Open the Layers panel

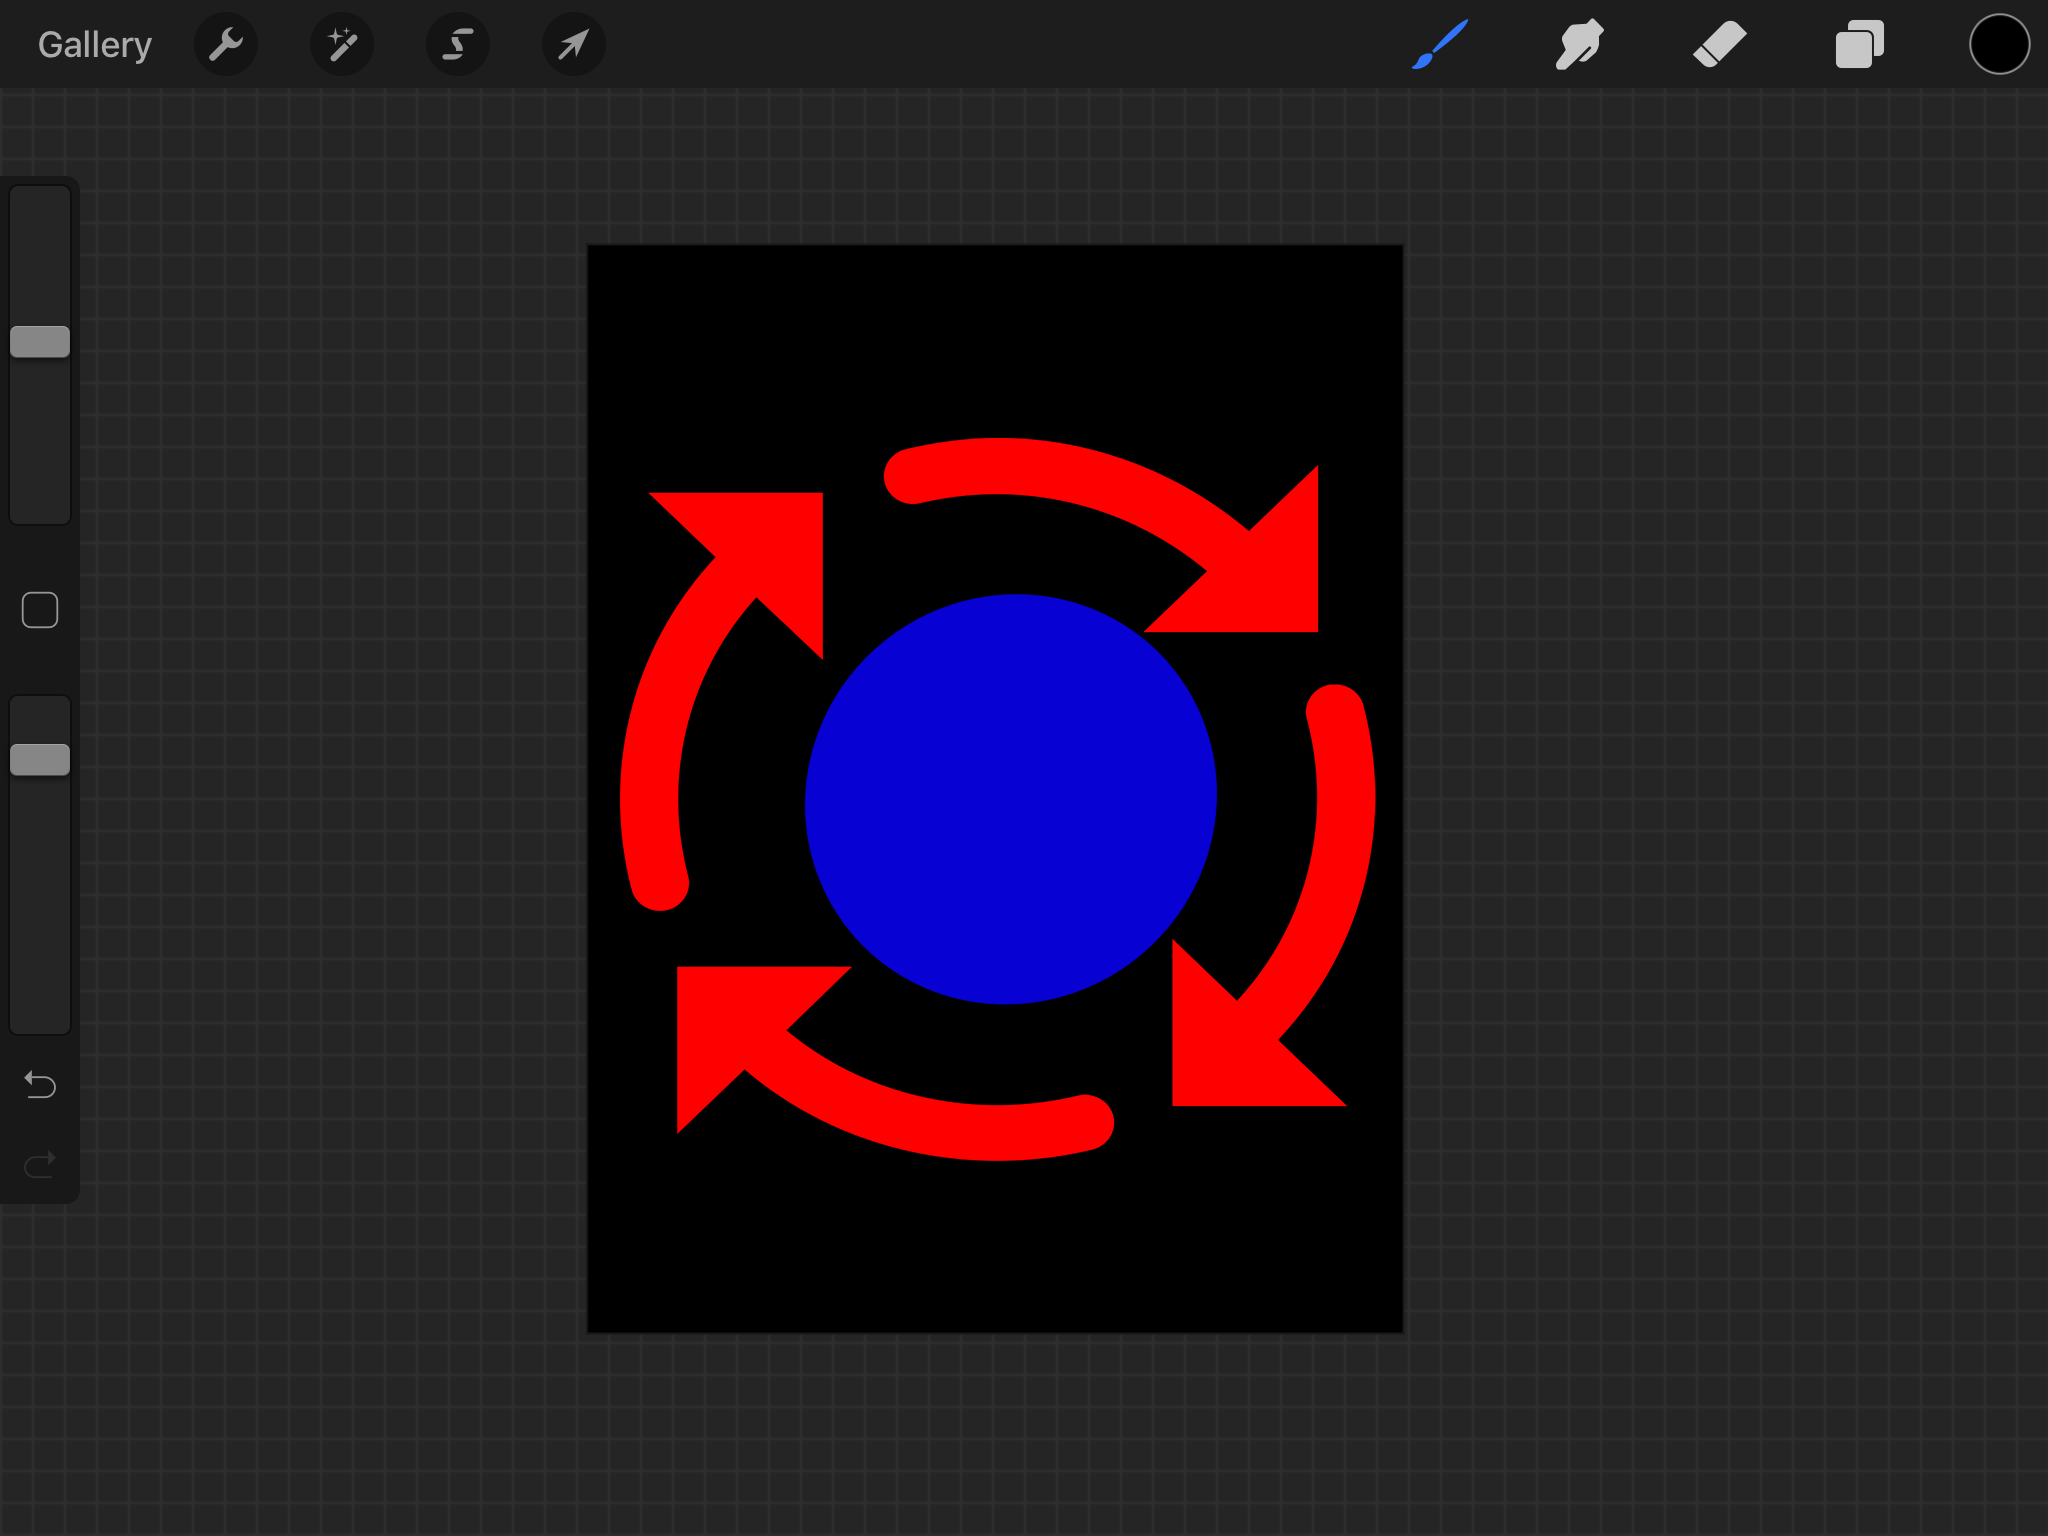(x=1859, y=45)
